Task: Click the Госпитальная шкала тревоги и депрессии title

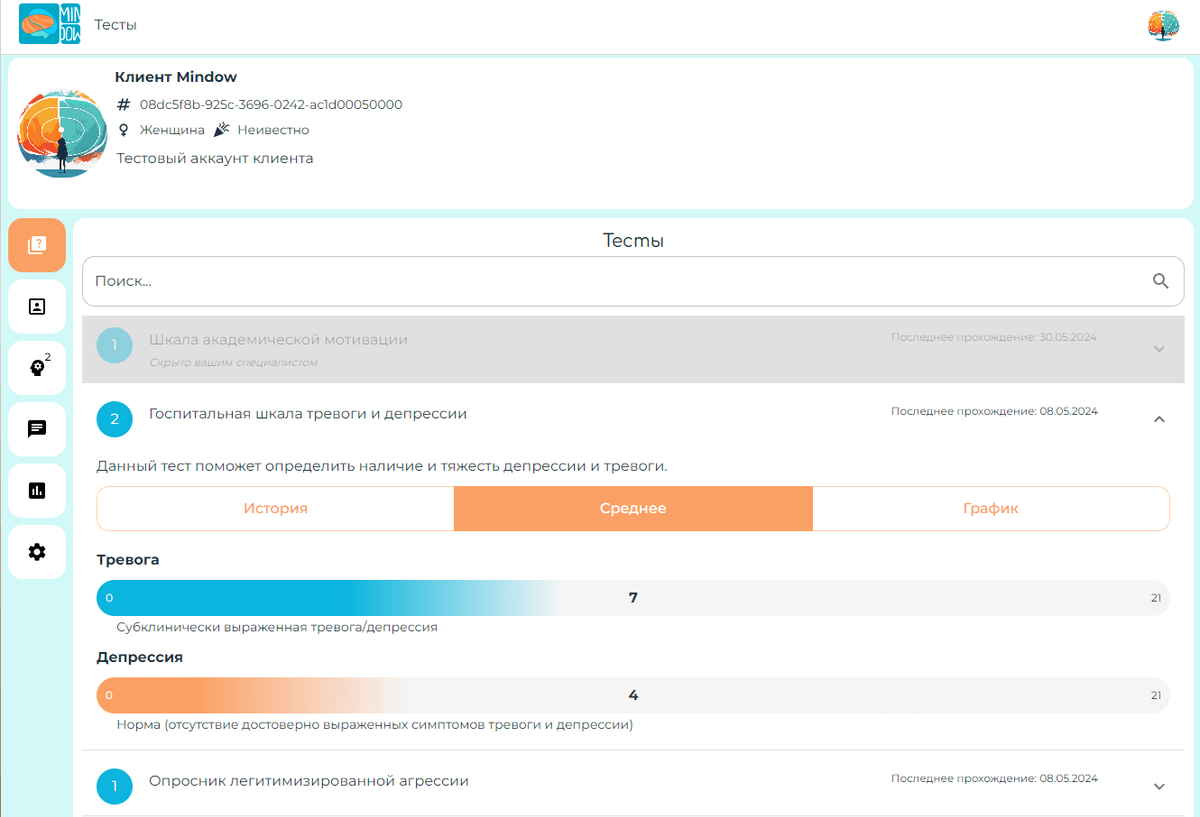Action: tap(308, 413)
